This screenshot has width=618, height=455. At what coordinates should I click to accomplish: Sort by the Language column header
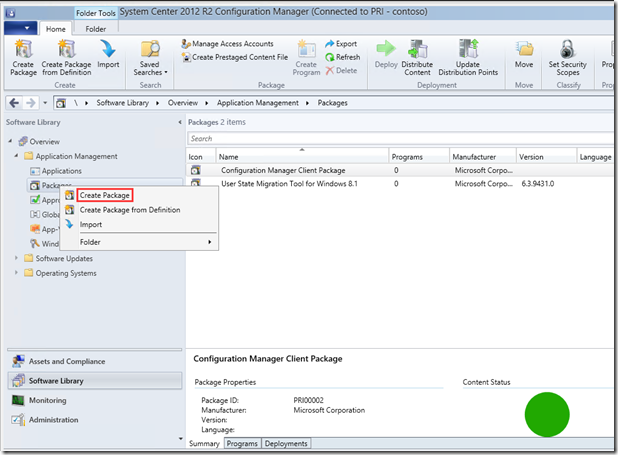[x=595, y=157]
